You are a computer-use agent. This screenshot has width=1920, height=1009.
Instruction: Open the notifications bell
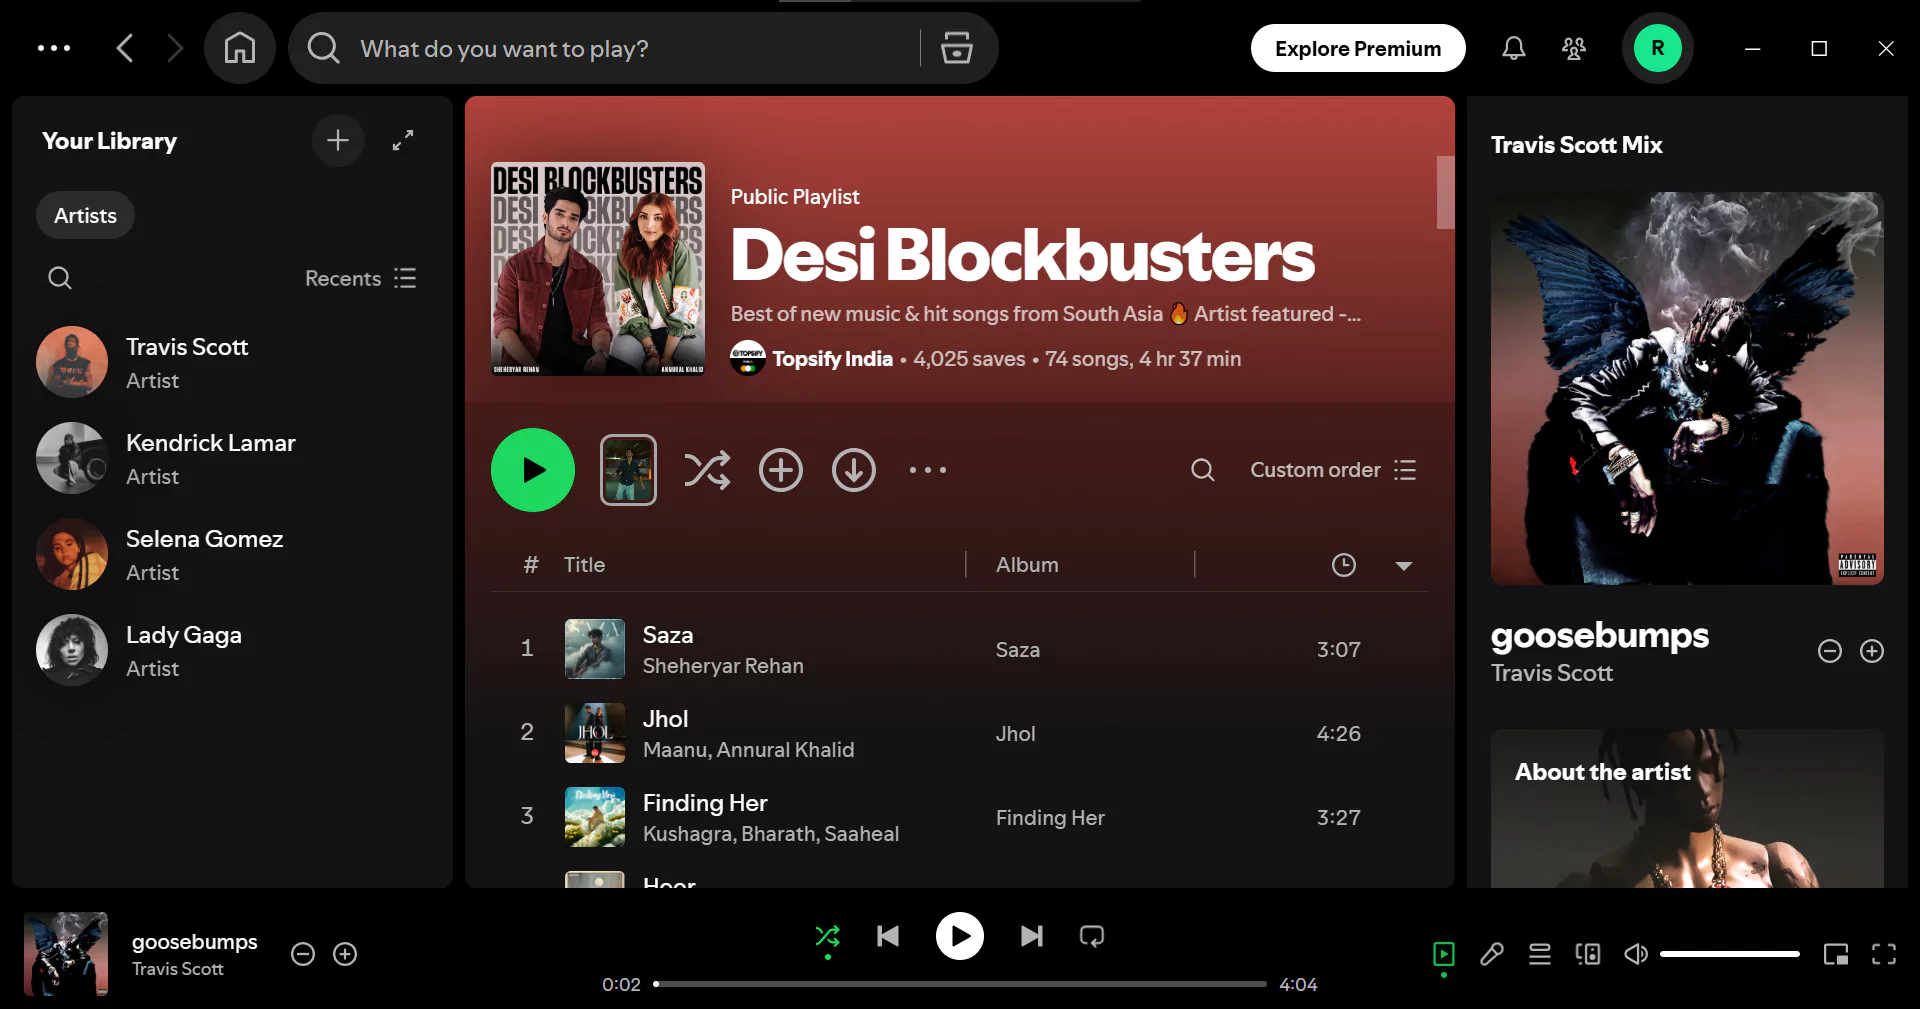[x=1514, y=48]
